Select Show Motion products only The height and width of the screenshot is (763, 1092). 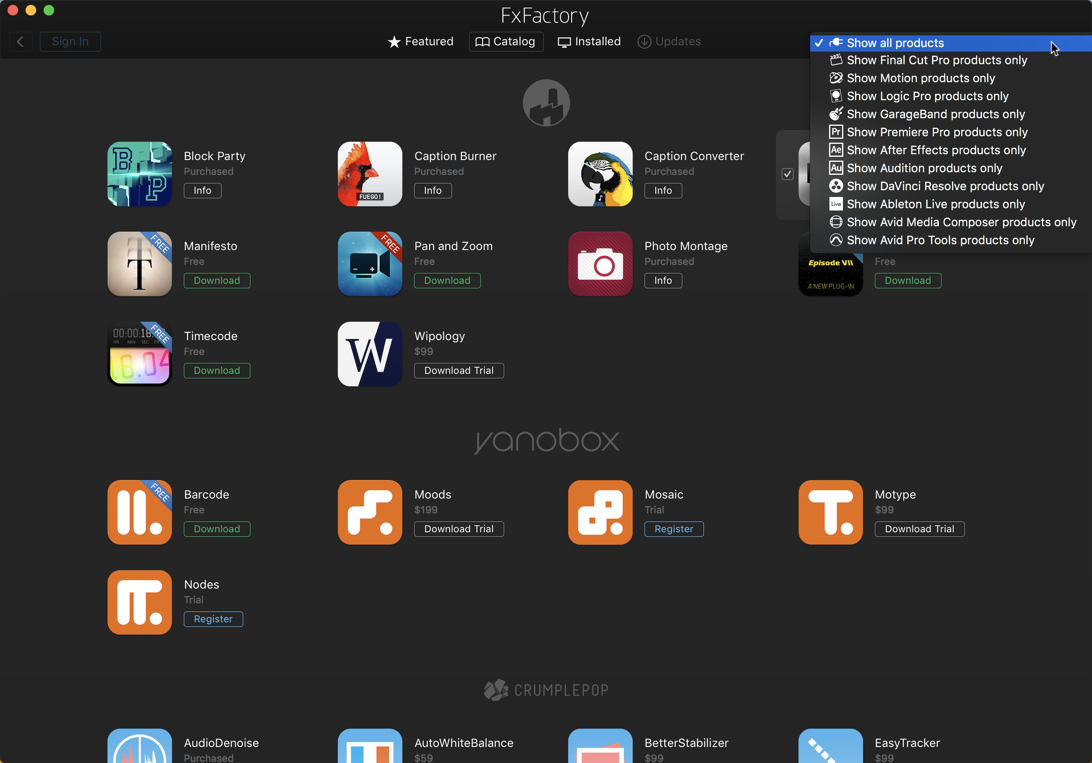coord(951,79)
